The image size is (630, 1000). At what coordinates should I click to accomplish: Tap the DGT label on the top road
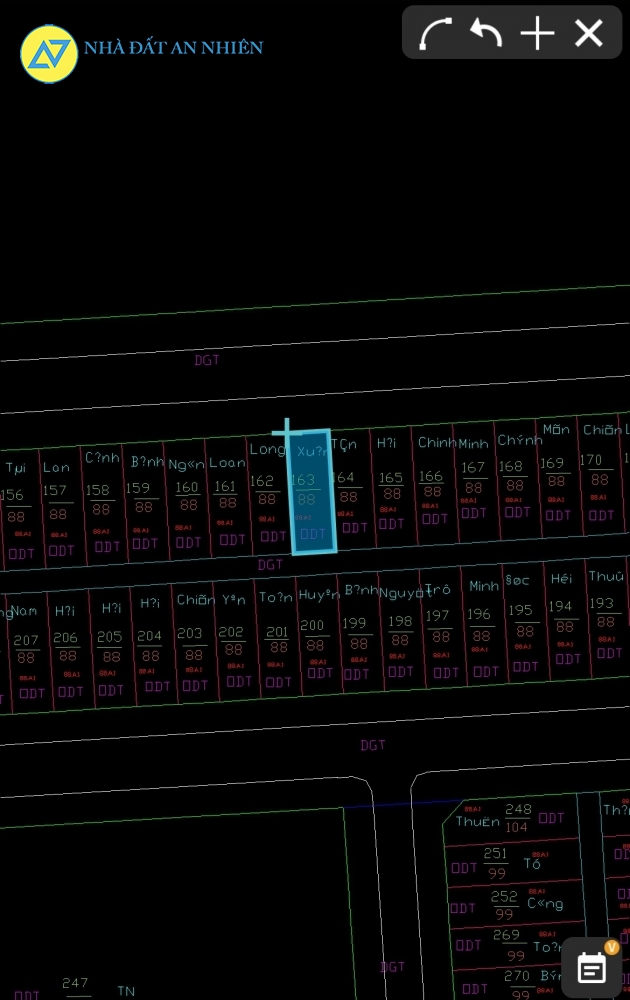pyautogui.click(x=207, y=360)
